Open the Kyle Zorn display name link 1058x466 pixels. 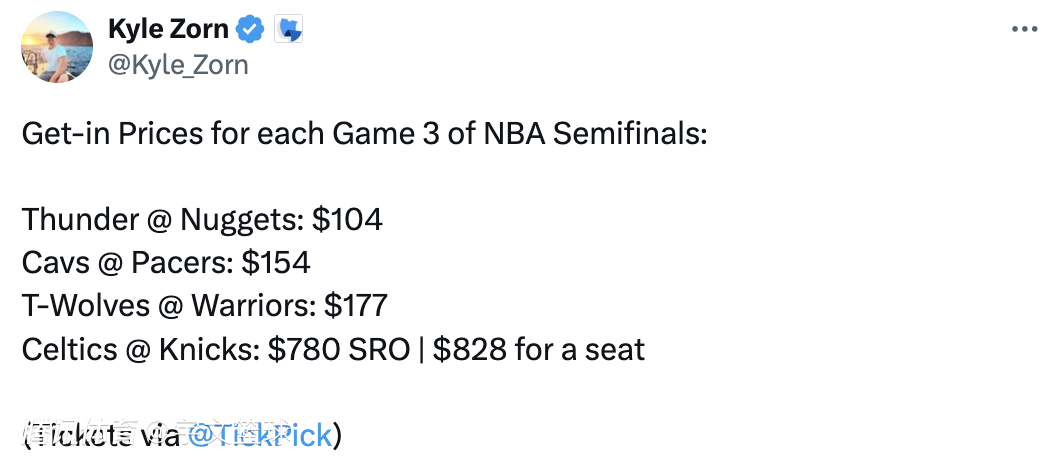pyautogui.click(x=168, y=30)
